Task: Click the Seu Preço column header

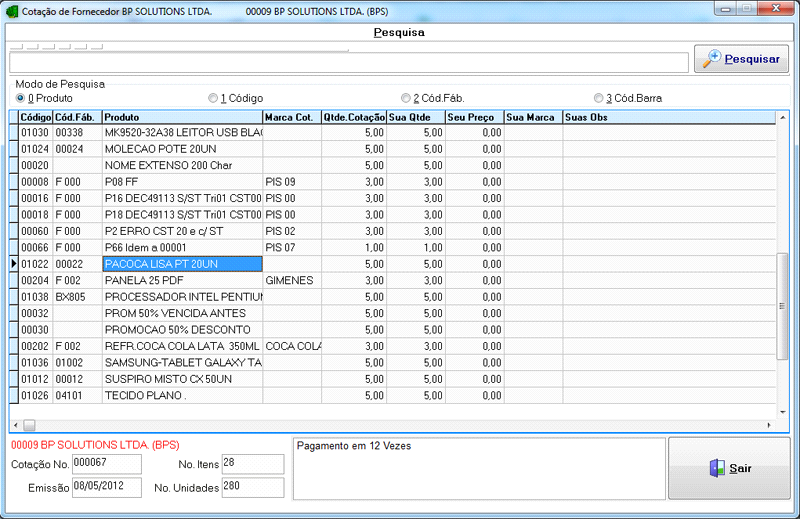Action: (x=474, y=117)
